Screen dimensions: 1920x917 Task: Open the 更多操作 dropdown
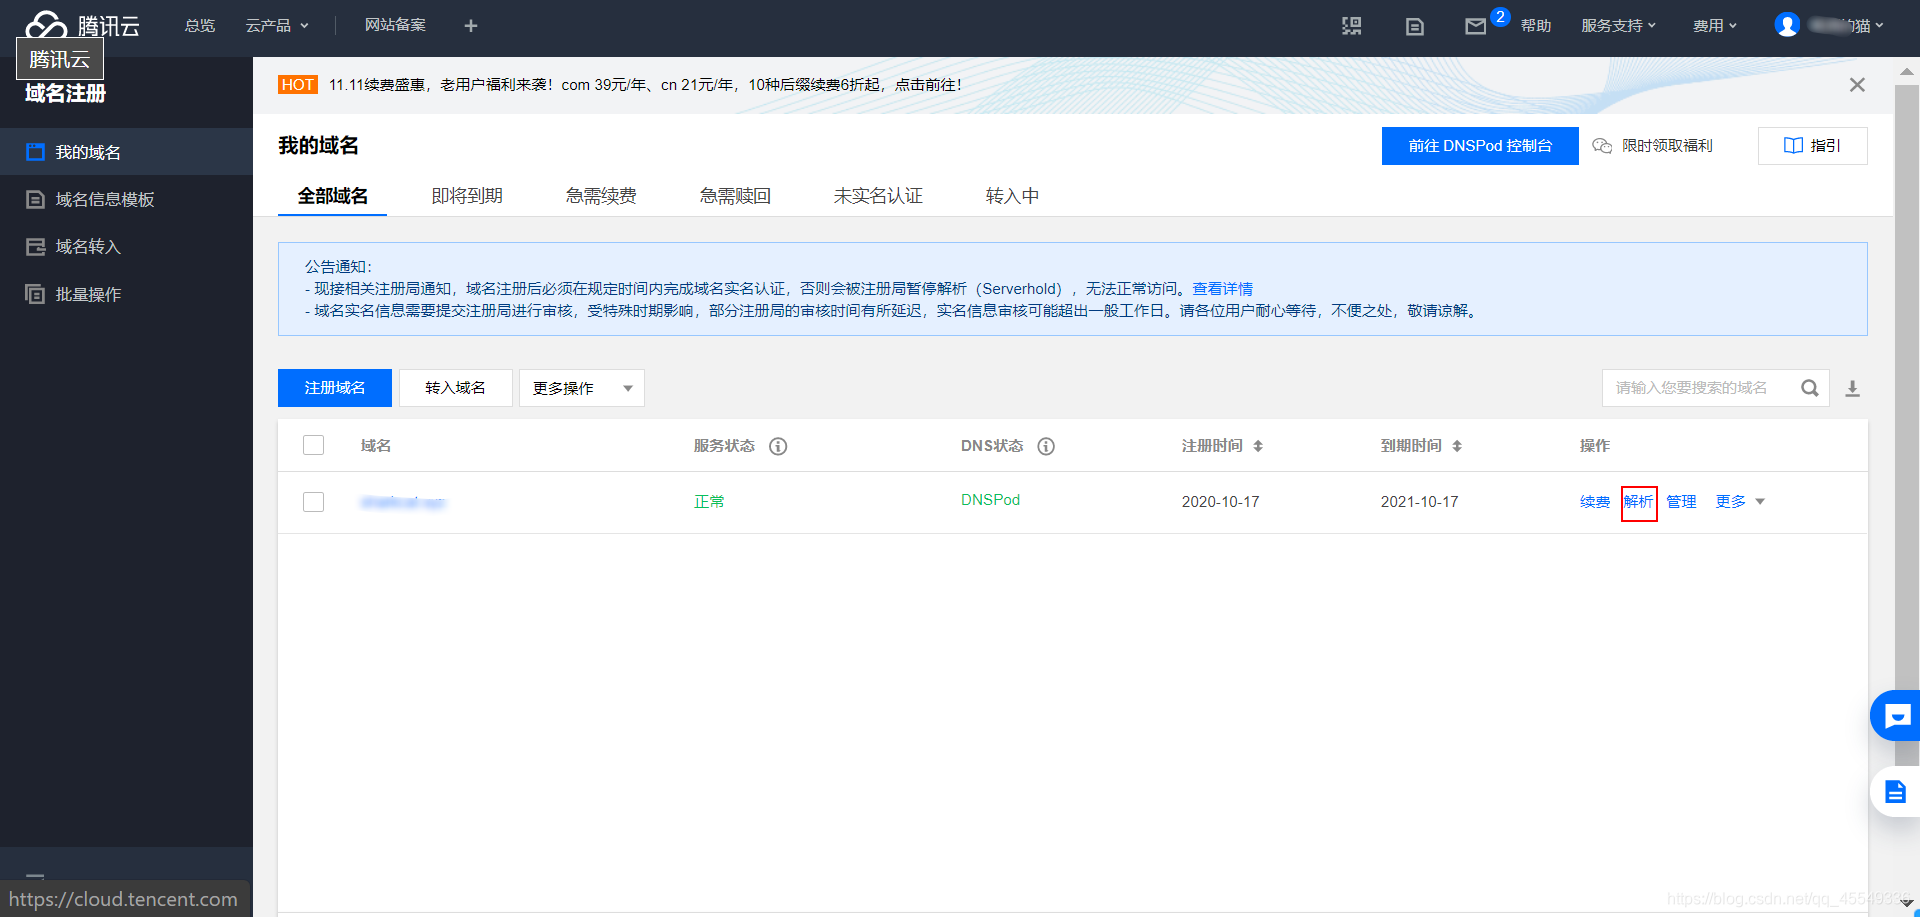point(582,388)
